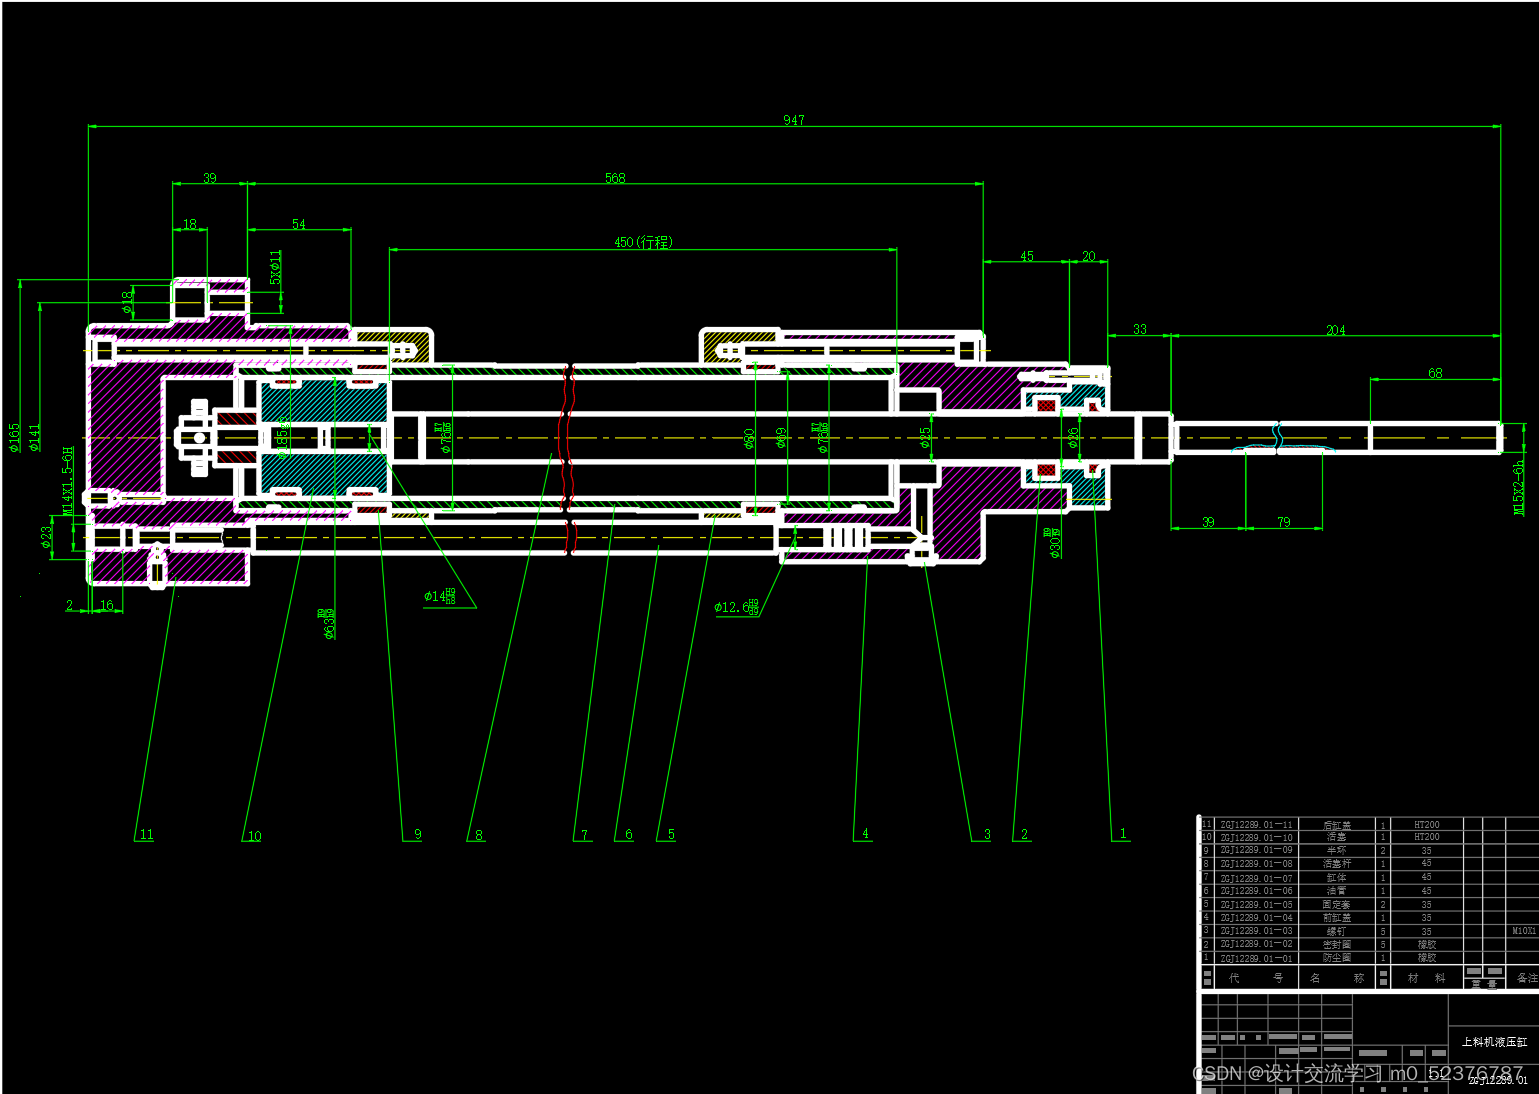Select balloon number 3 below the drawing
Viewport: 1539px width, 1094px height.
pyautogui.click(x=987, y=834)
